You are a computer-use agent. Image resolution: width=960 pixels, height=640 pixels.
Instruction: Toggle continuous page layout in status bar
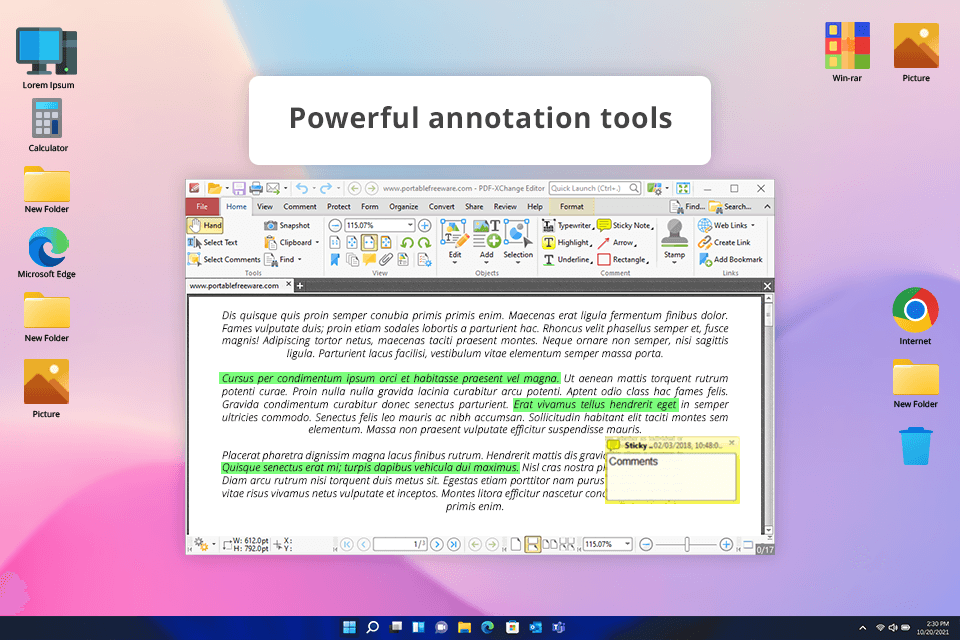533,544
